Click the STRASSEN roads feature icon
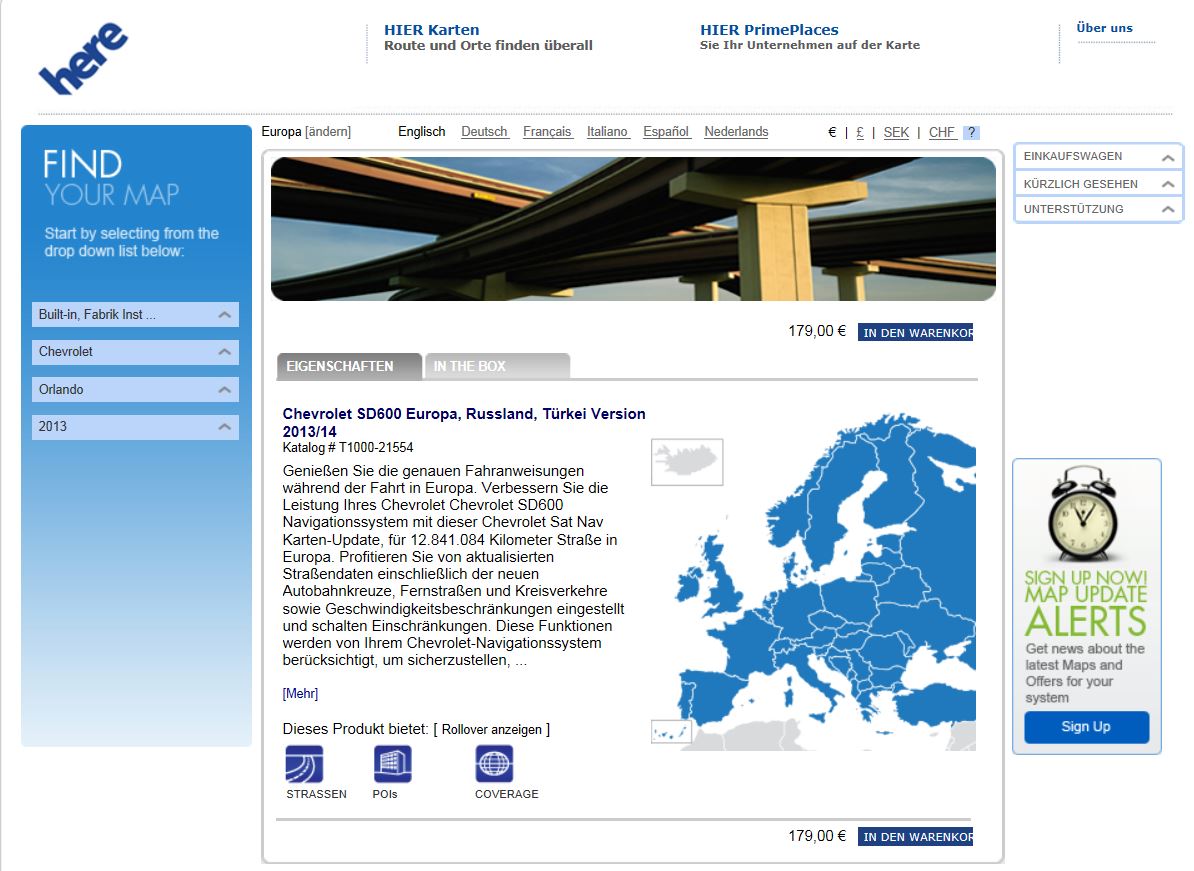Viewport: 1194px width, 871px height. 305,764
